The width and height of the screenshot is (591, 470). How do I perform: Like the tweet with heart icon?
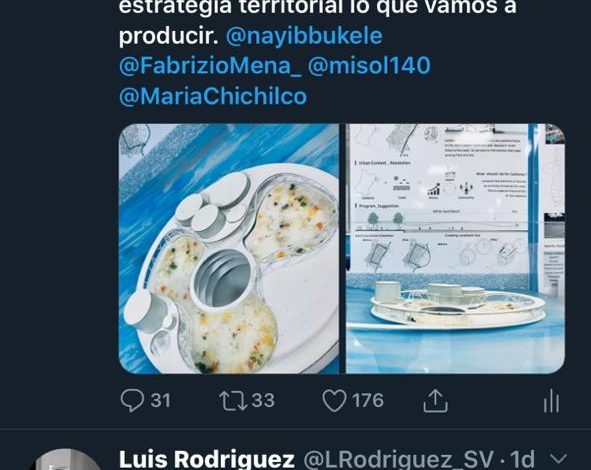point(334,400)
